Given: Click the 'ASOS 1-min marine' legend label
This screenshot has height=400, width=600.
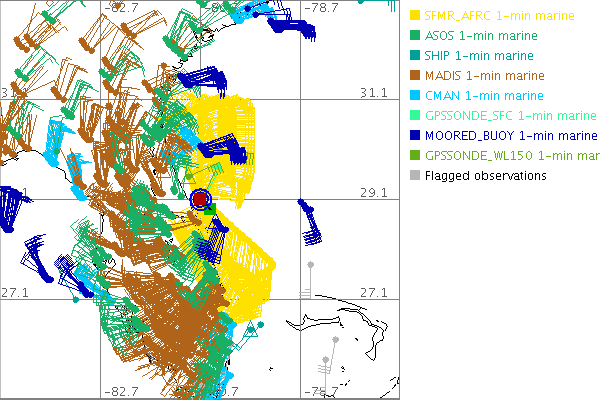Looking at the screenshot, I should pos(481,36).
